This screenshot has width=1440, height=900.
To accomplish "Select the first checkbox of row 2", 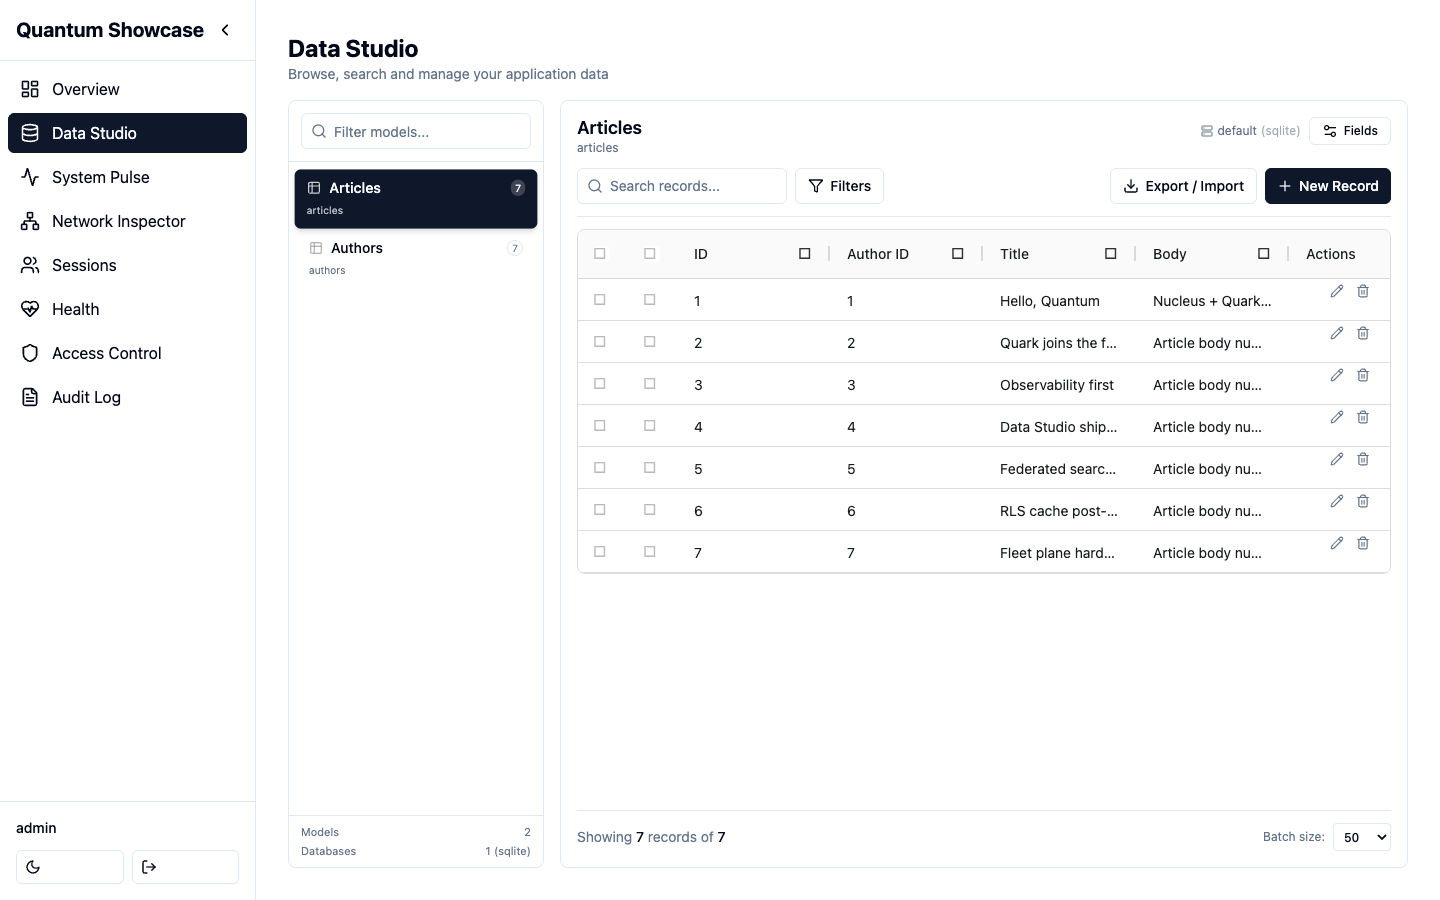I will click(600, 342).
